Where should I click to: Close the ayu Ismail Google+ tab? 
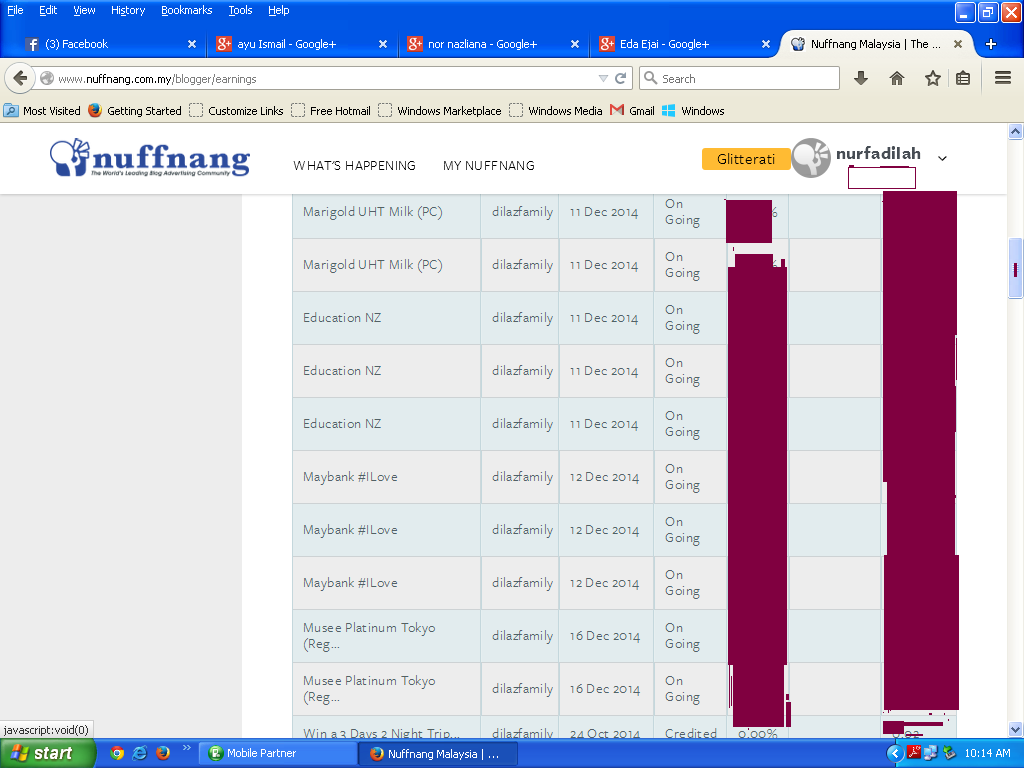click(383, 44)
